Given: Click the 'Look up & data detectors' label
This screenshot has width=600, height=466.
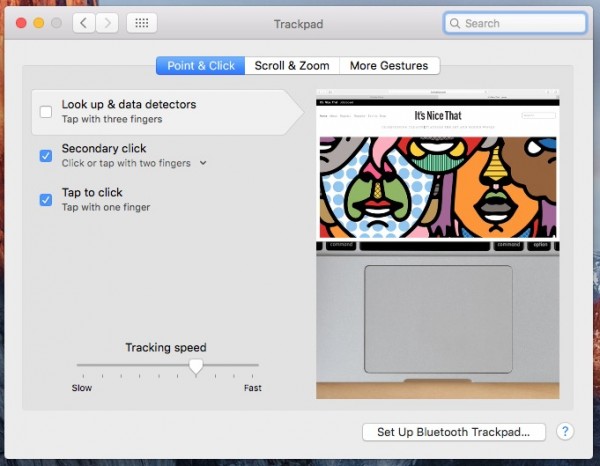Looking at the screenshot, I should click(x=129, y=104).
